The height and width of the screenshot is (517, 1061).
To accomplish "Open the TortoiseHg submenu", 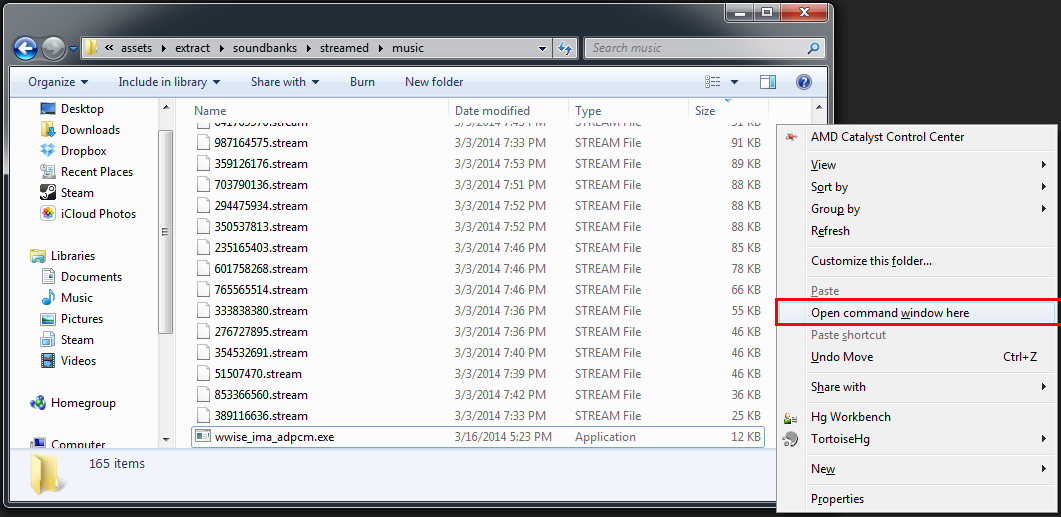I will (x=916, y=439).
